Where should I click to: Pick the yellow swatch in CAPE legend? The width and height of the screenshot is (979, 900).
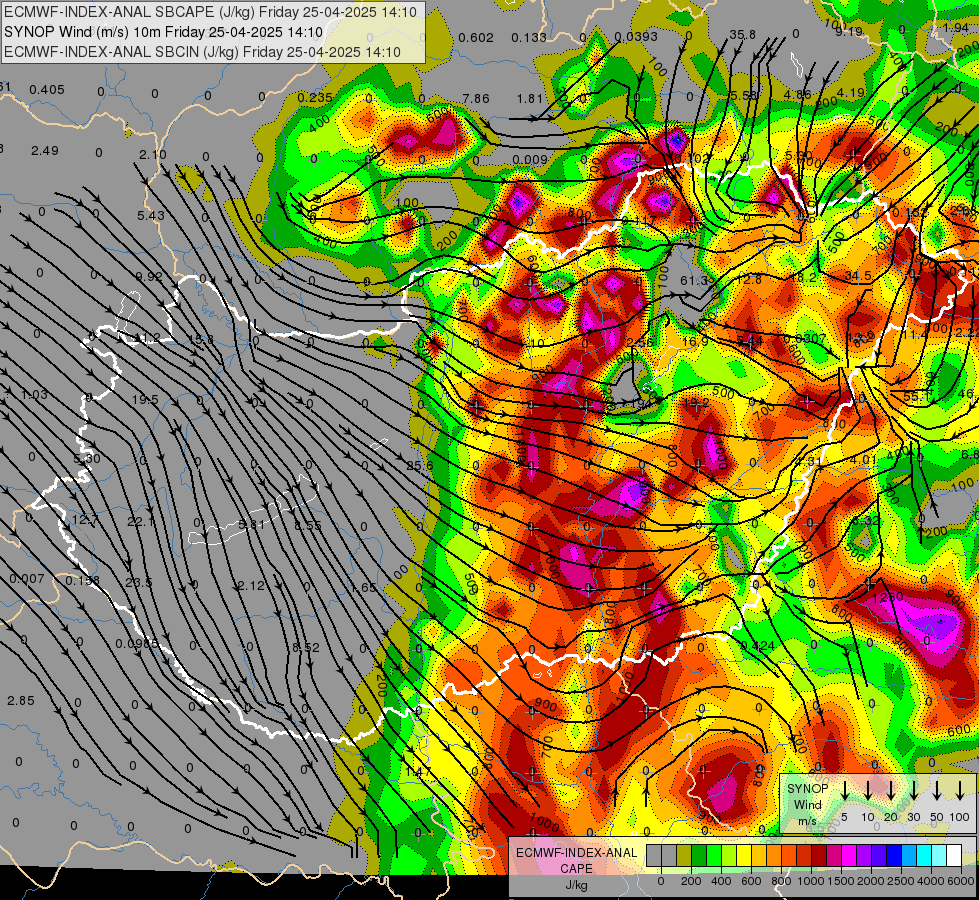(x=744, y=855)
